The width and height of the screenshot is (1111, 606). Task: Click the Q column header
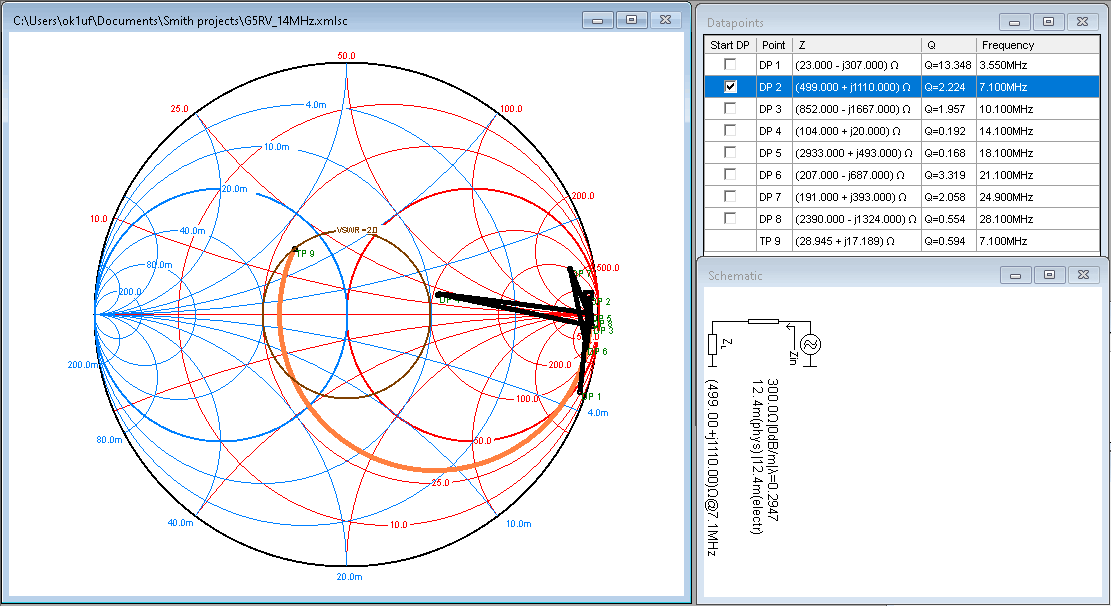click(930, 45)
